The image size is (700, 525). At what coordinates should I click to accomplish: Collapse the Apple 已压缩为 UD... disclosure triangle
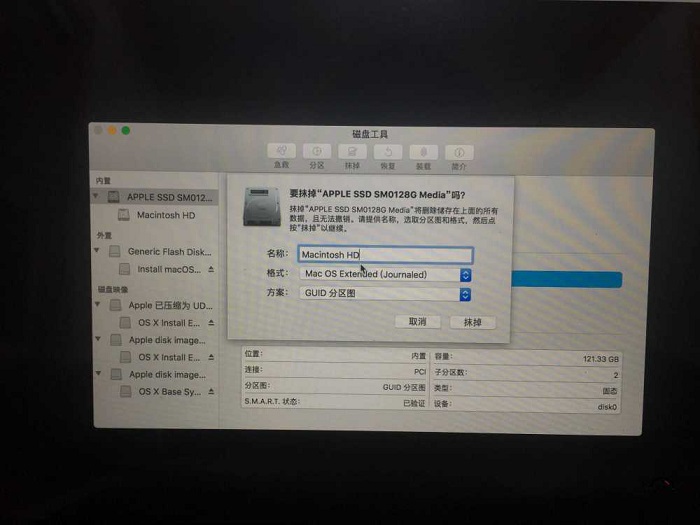point(98,304)
